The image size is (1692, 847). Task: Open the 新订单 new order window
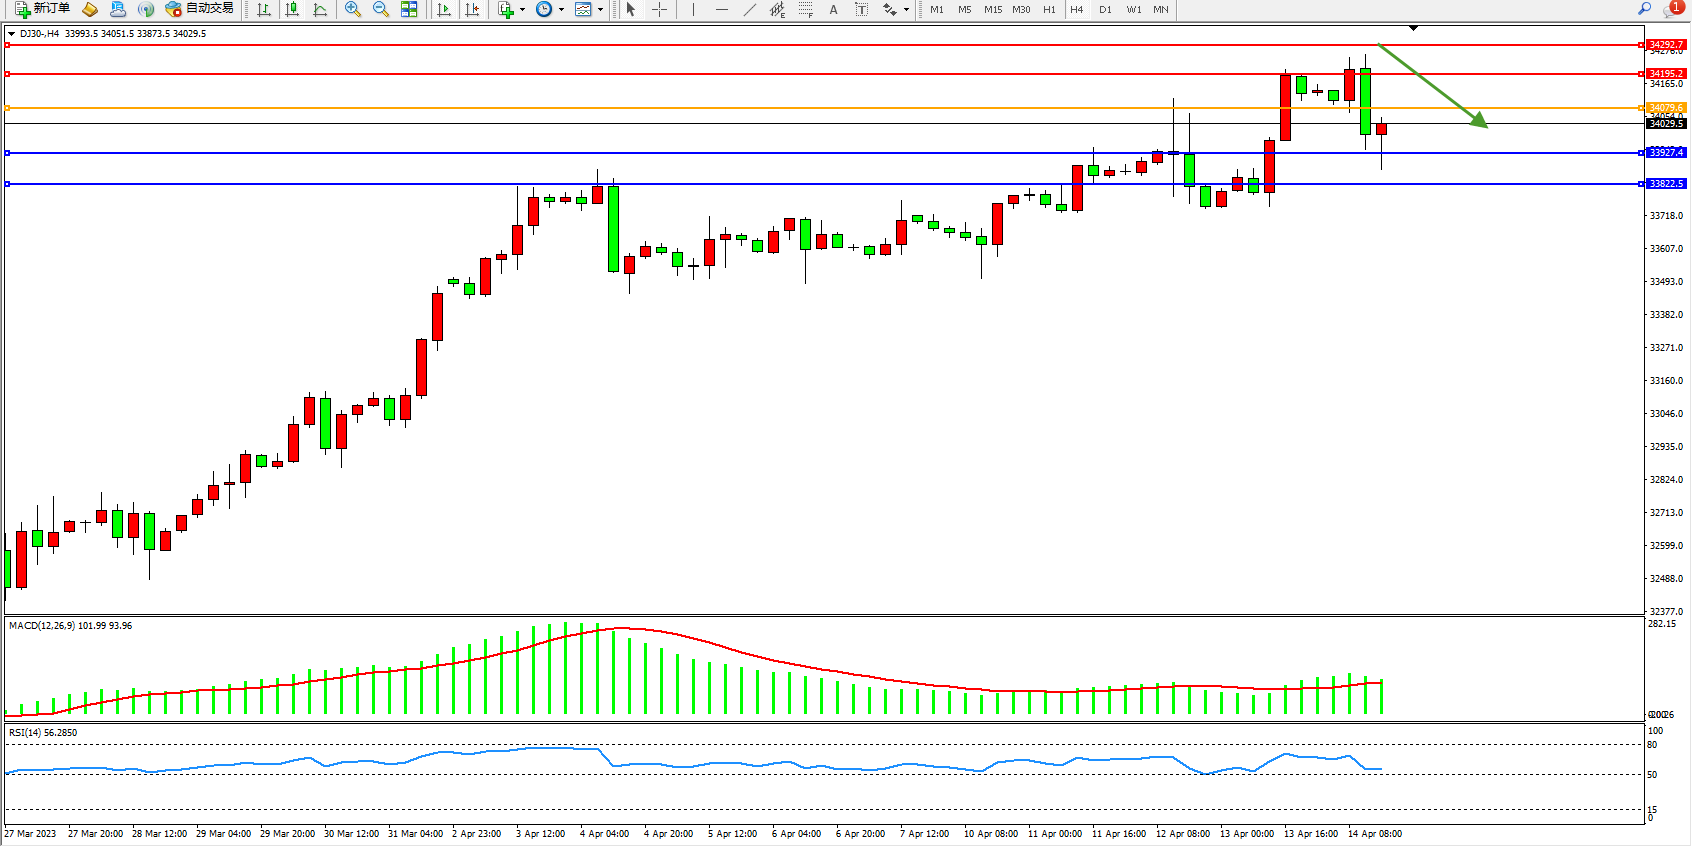click(42, 9)
